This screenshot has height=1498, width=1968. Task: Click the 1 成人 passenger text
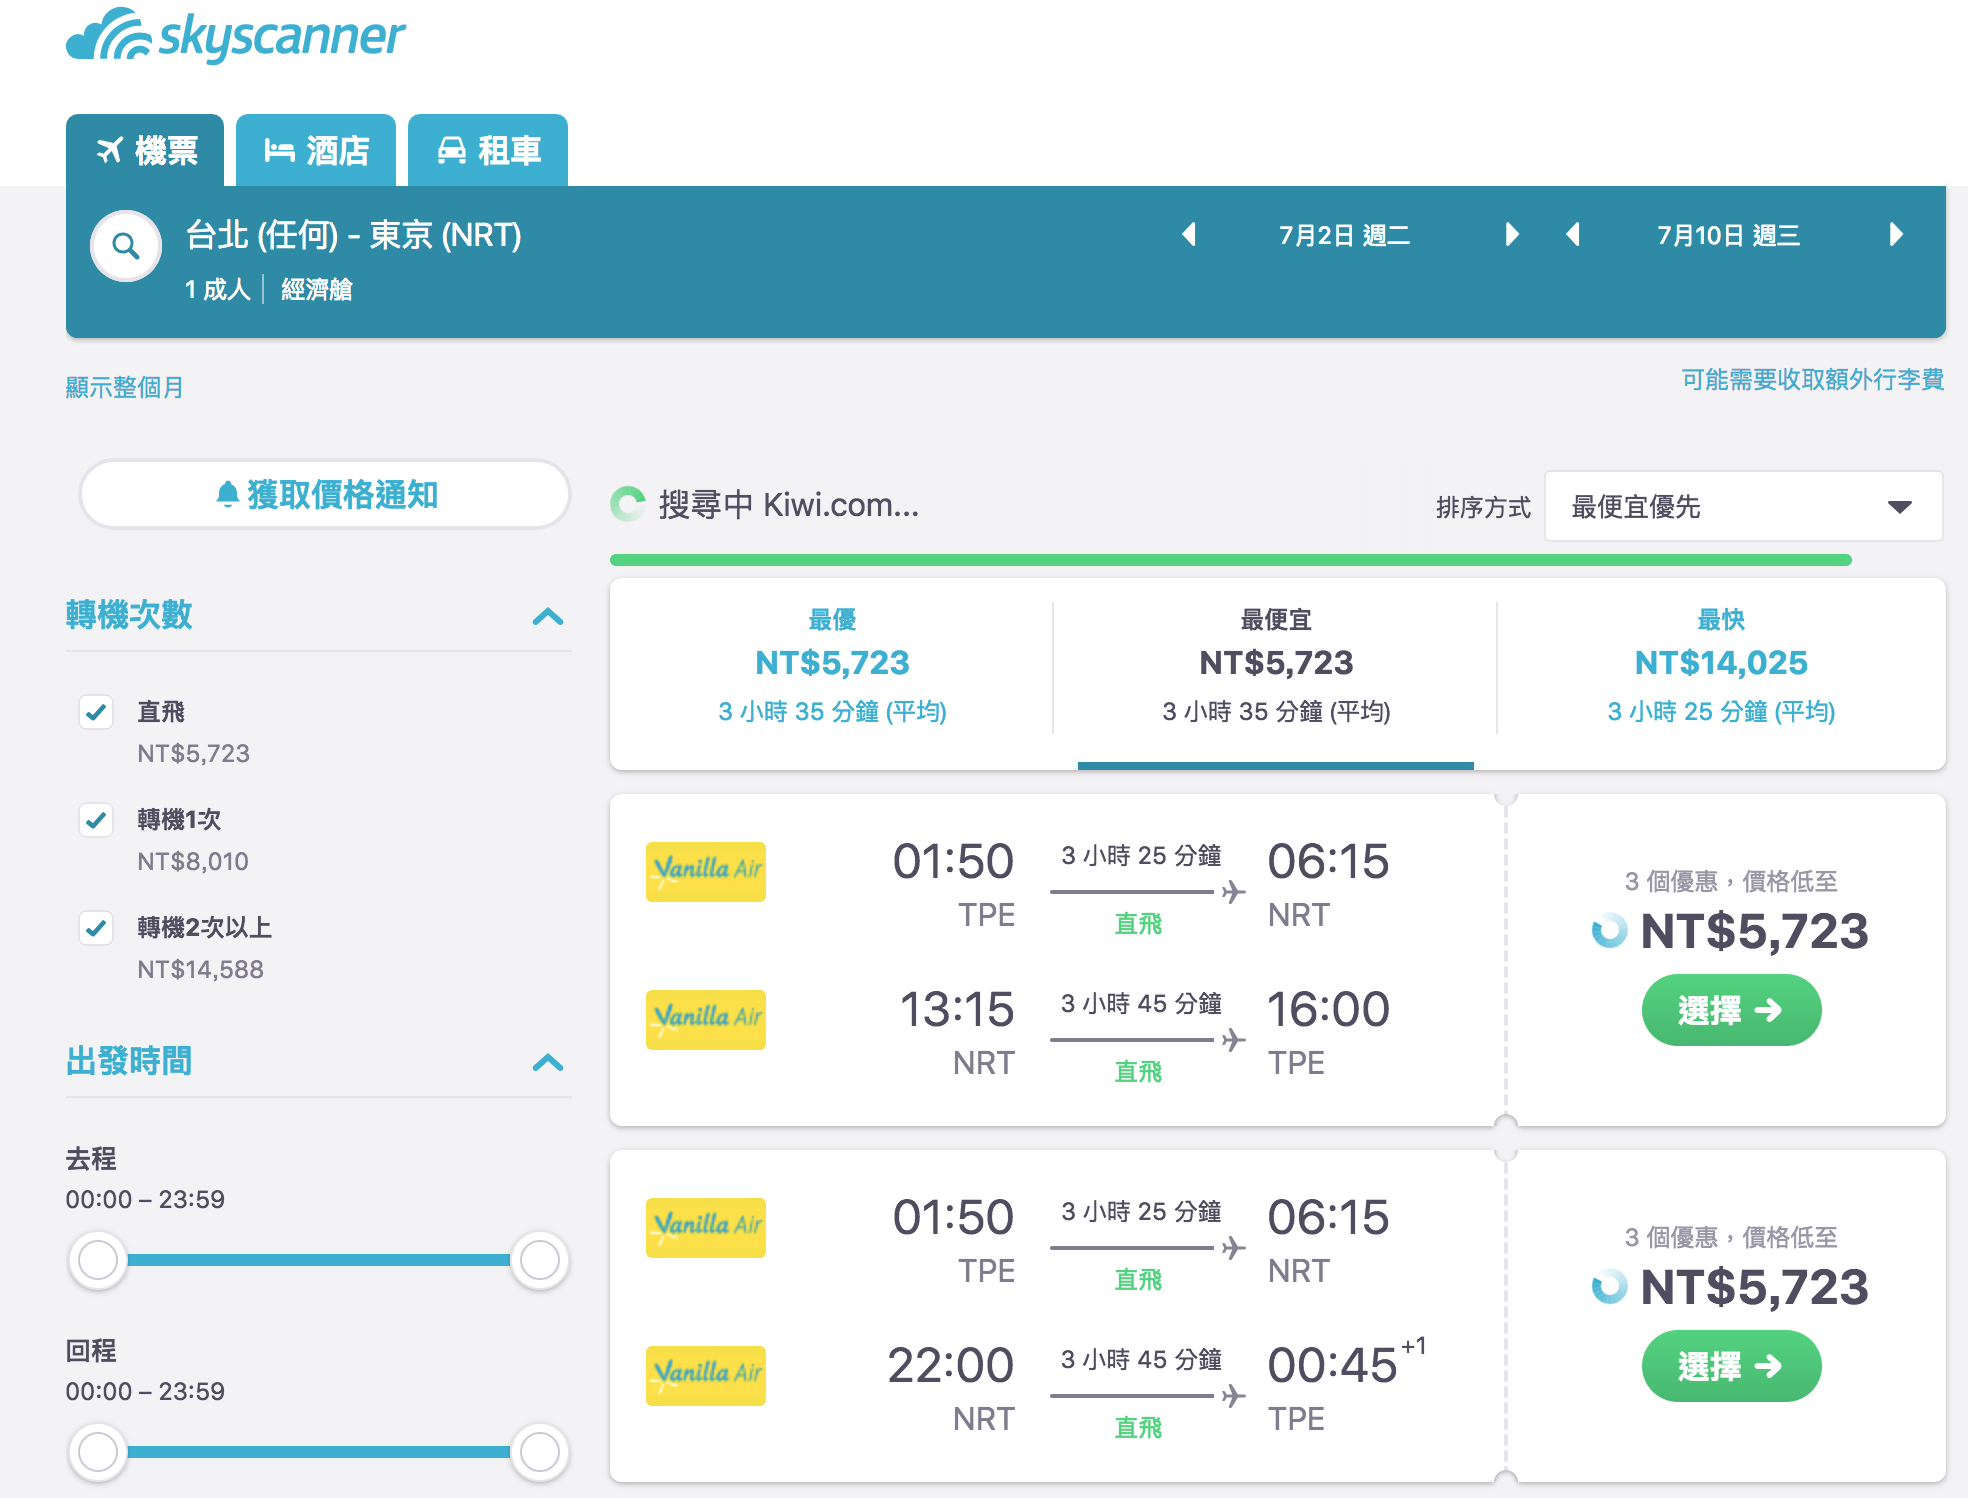217,289
